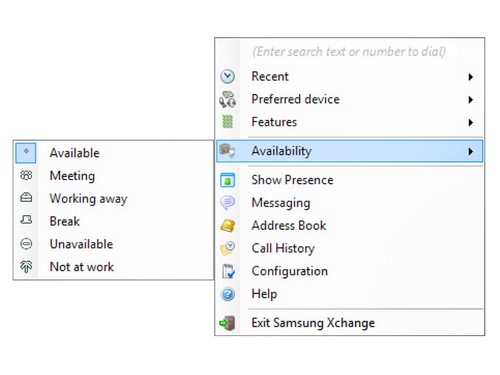Click the Unavailable no-entry icon
Screen dimensions: 500x375
point(26,244)
